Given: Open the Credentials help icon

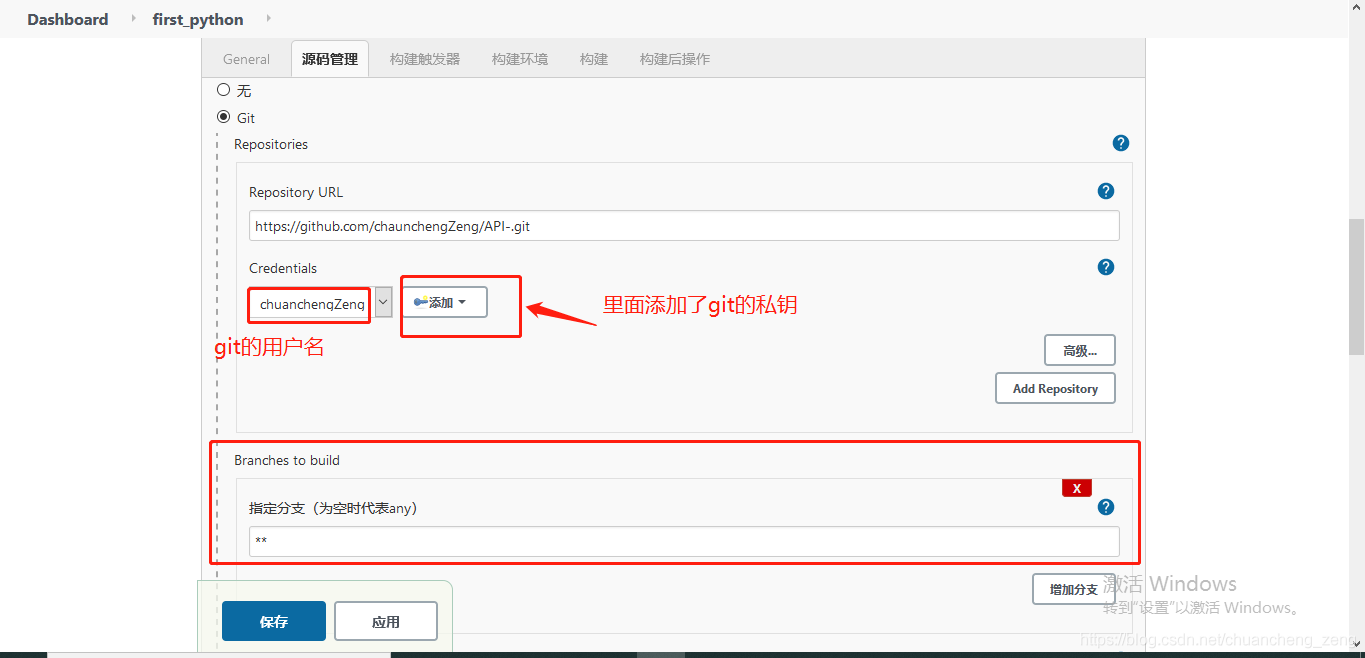Looking at the screenshot, I should coord(1105,267).
